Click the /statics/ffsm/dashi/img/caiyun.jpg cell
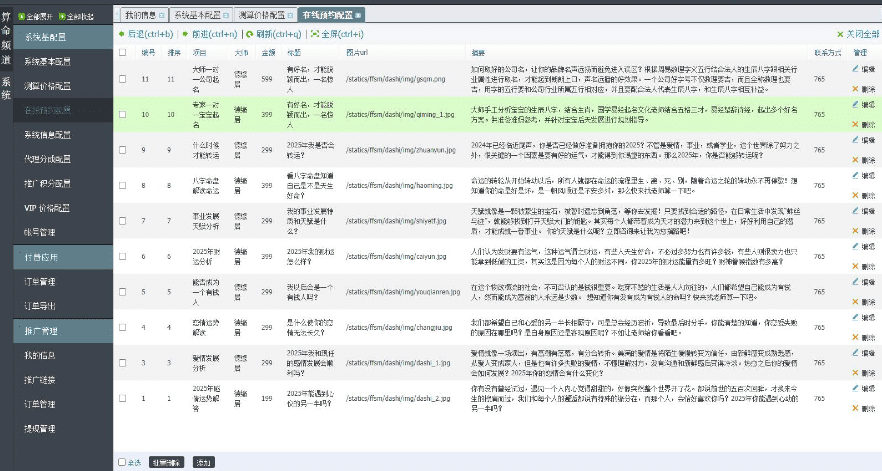 click(x=396, y=257)
